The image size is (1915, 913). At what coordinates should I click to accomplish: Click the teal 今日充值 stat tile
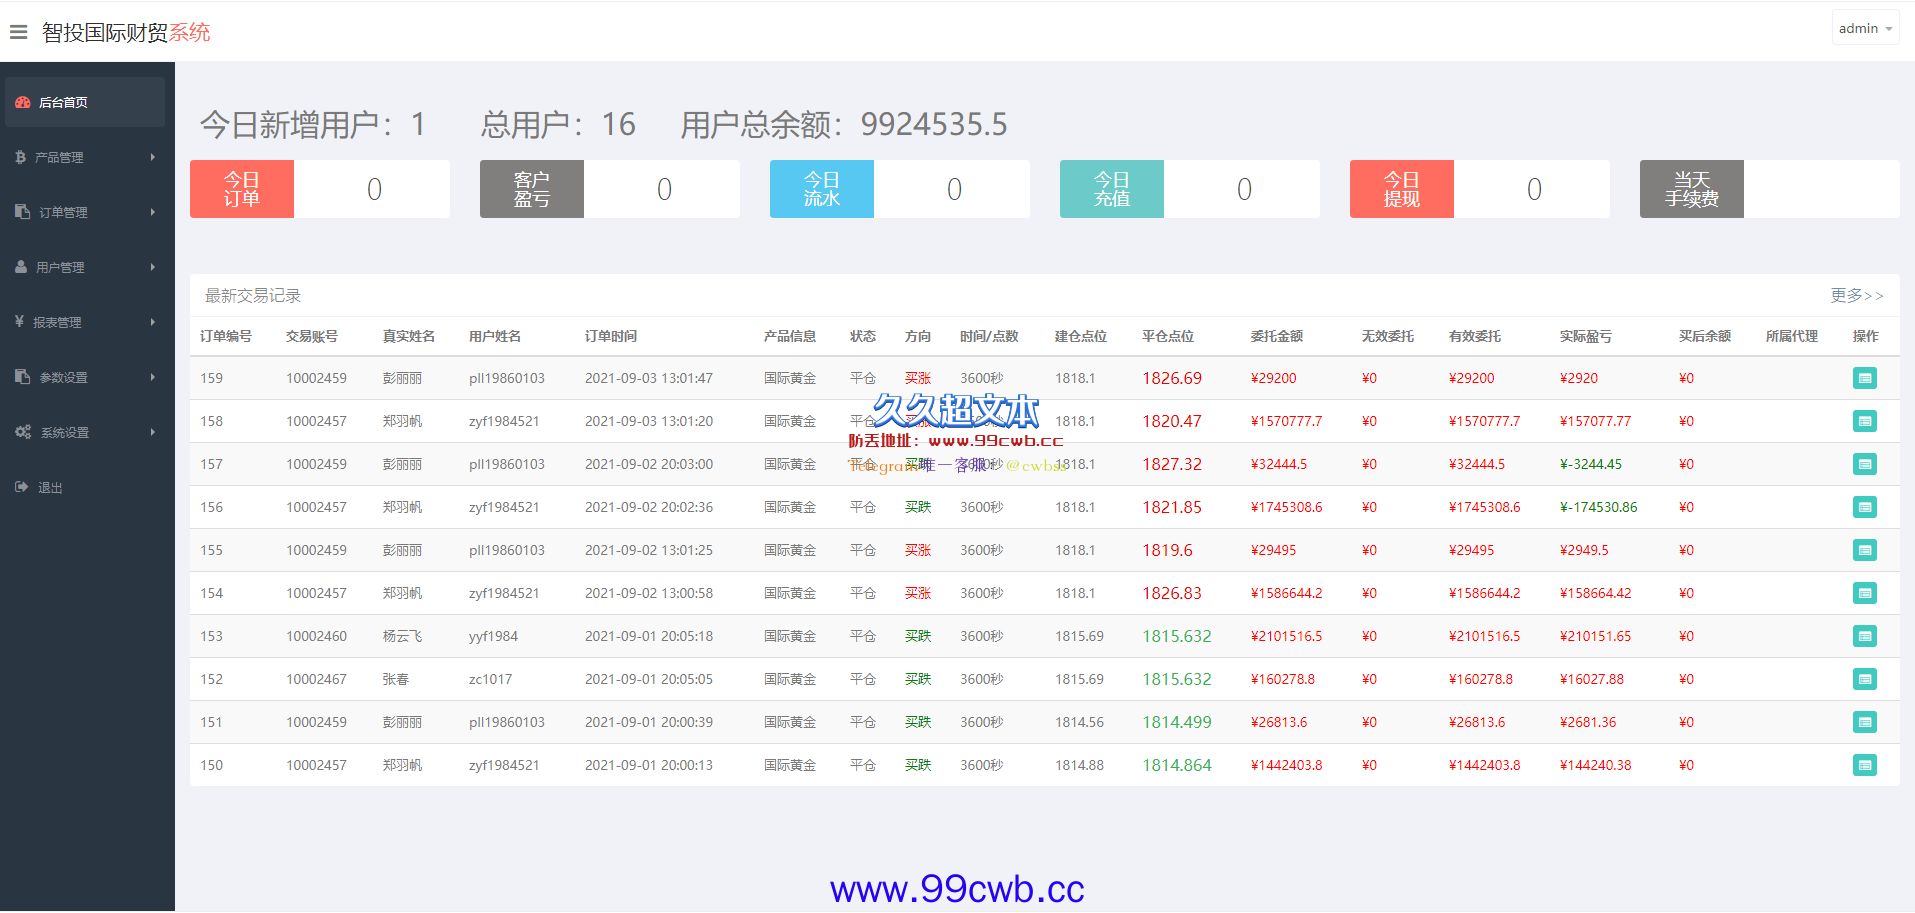pos(1112,189)
